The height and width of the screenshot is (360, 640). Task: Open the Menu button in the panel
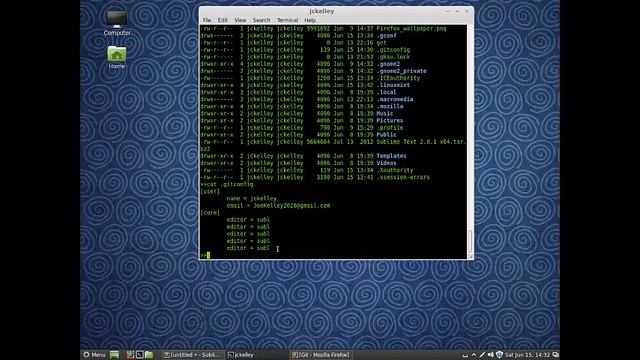[94, 355]
